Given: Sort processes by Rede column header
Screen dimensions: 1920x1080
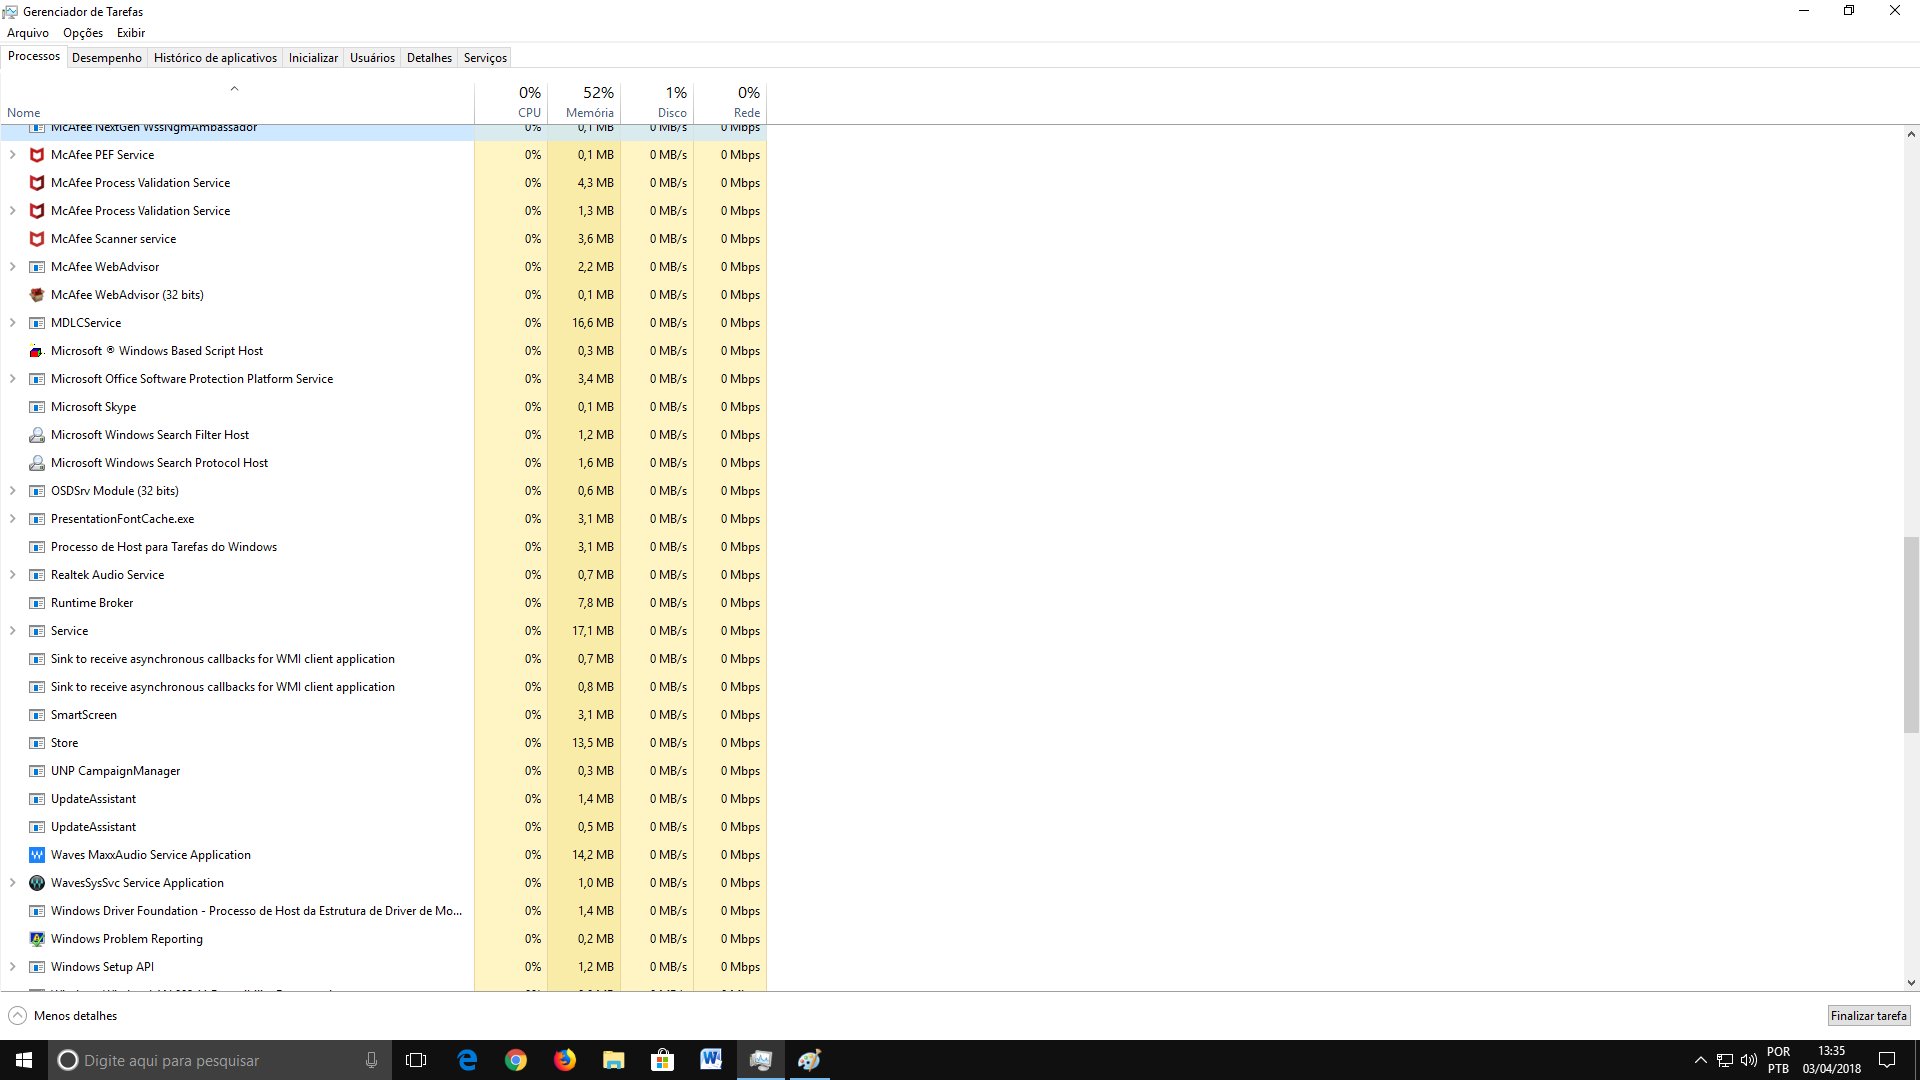Looking at the screenshot, I should pyautogui.click(x=730, y=103).
